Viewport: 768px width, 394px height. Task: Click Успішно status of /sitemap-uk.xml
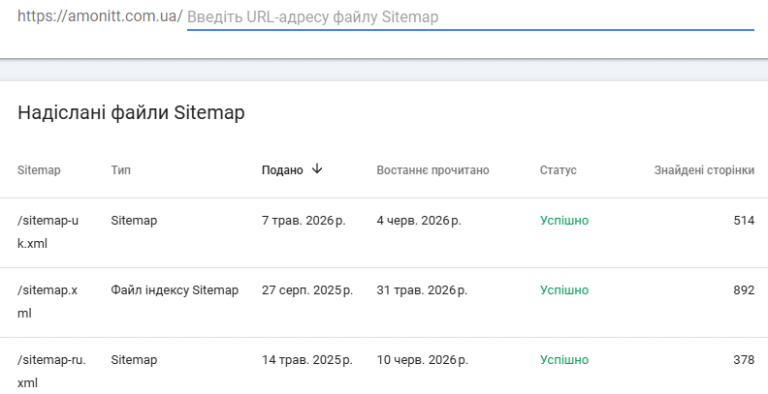(x=564, y=221)
